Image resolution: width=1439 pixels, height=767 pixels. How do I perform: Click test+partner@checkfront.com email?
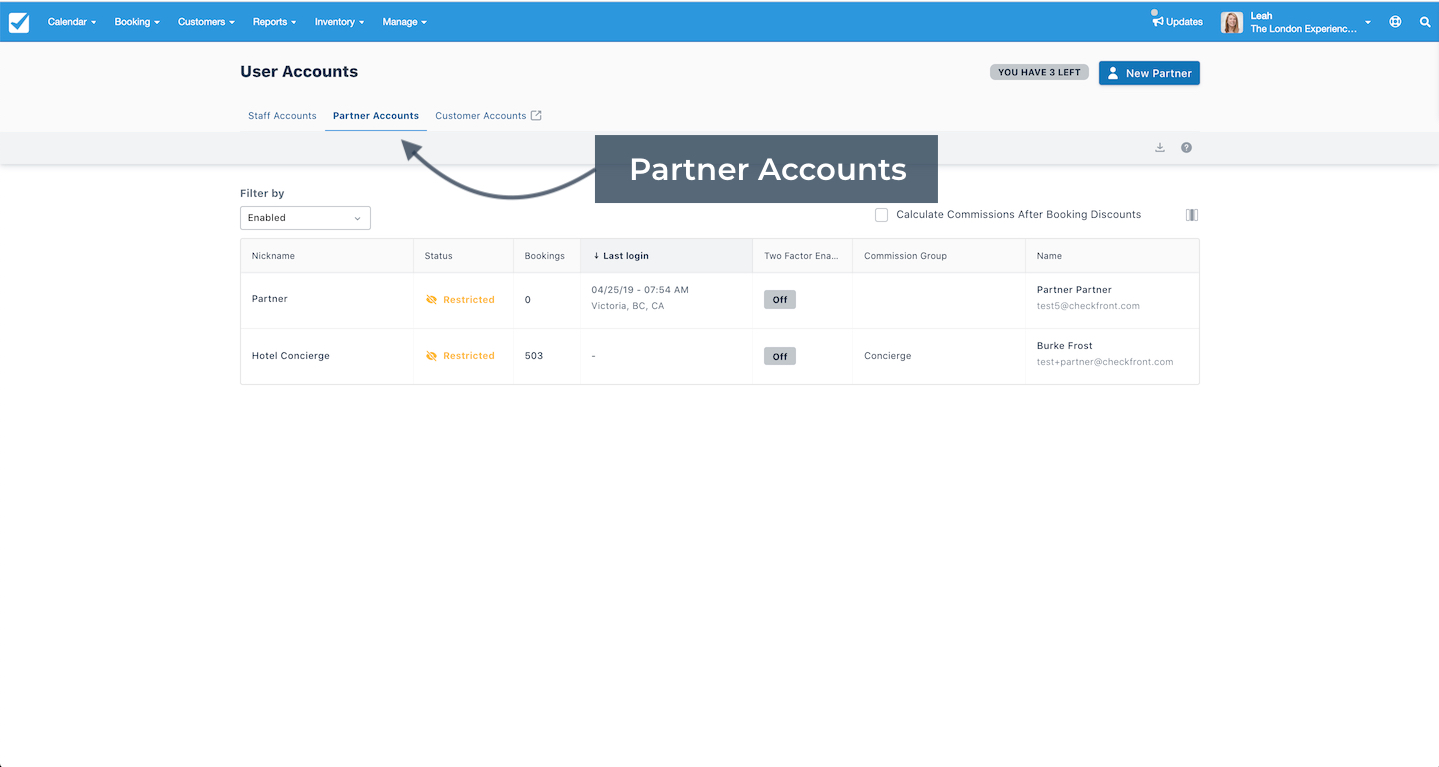(x=1105, y=362)
